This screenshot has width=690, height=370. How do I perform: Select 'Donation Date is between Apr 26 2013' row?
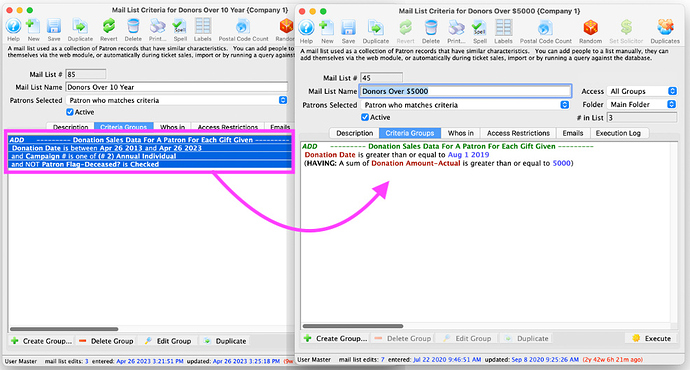coord(150,148)
